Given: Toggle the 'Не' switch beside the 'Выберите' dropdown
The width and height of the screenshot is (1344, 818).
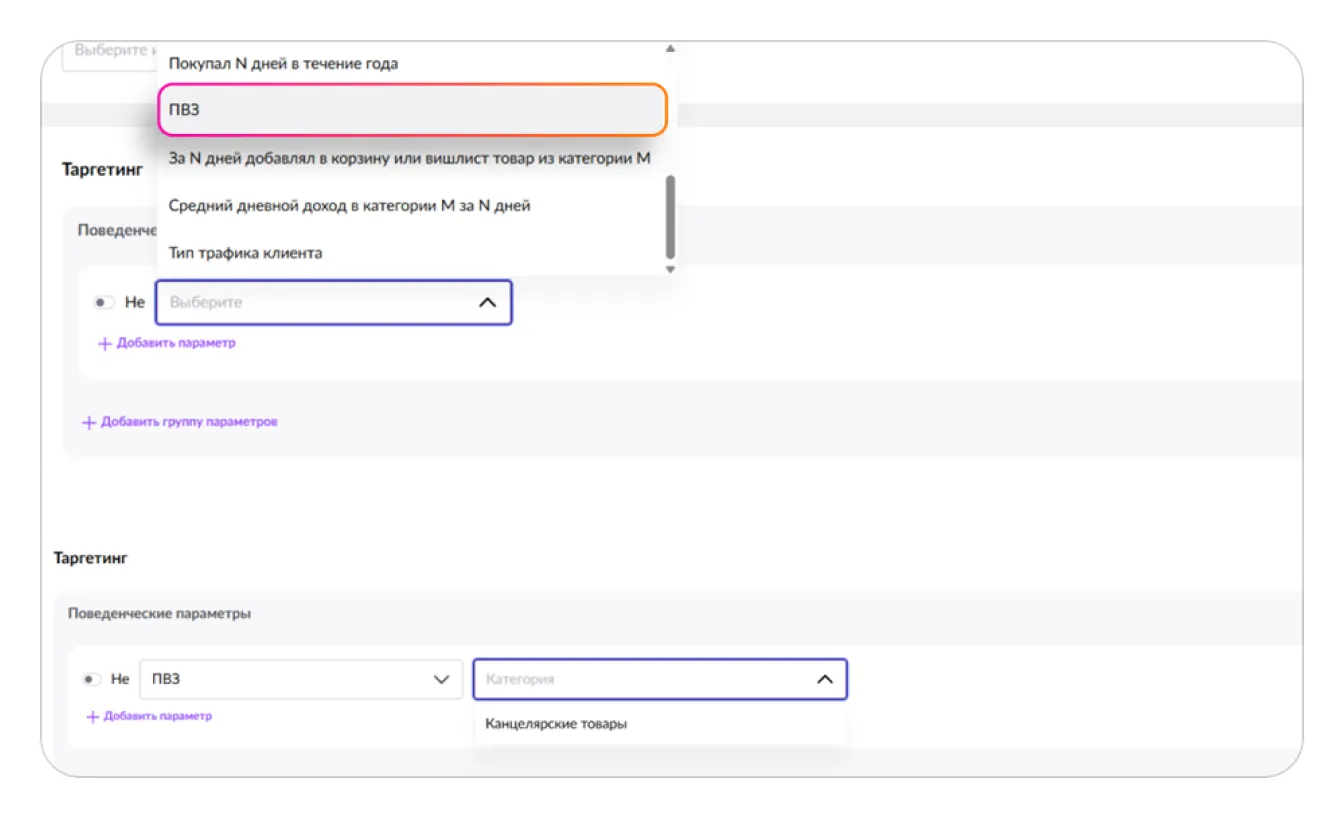Looking at the screenshot, I should coord(104,302).
